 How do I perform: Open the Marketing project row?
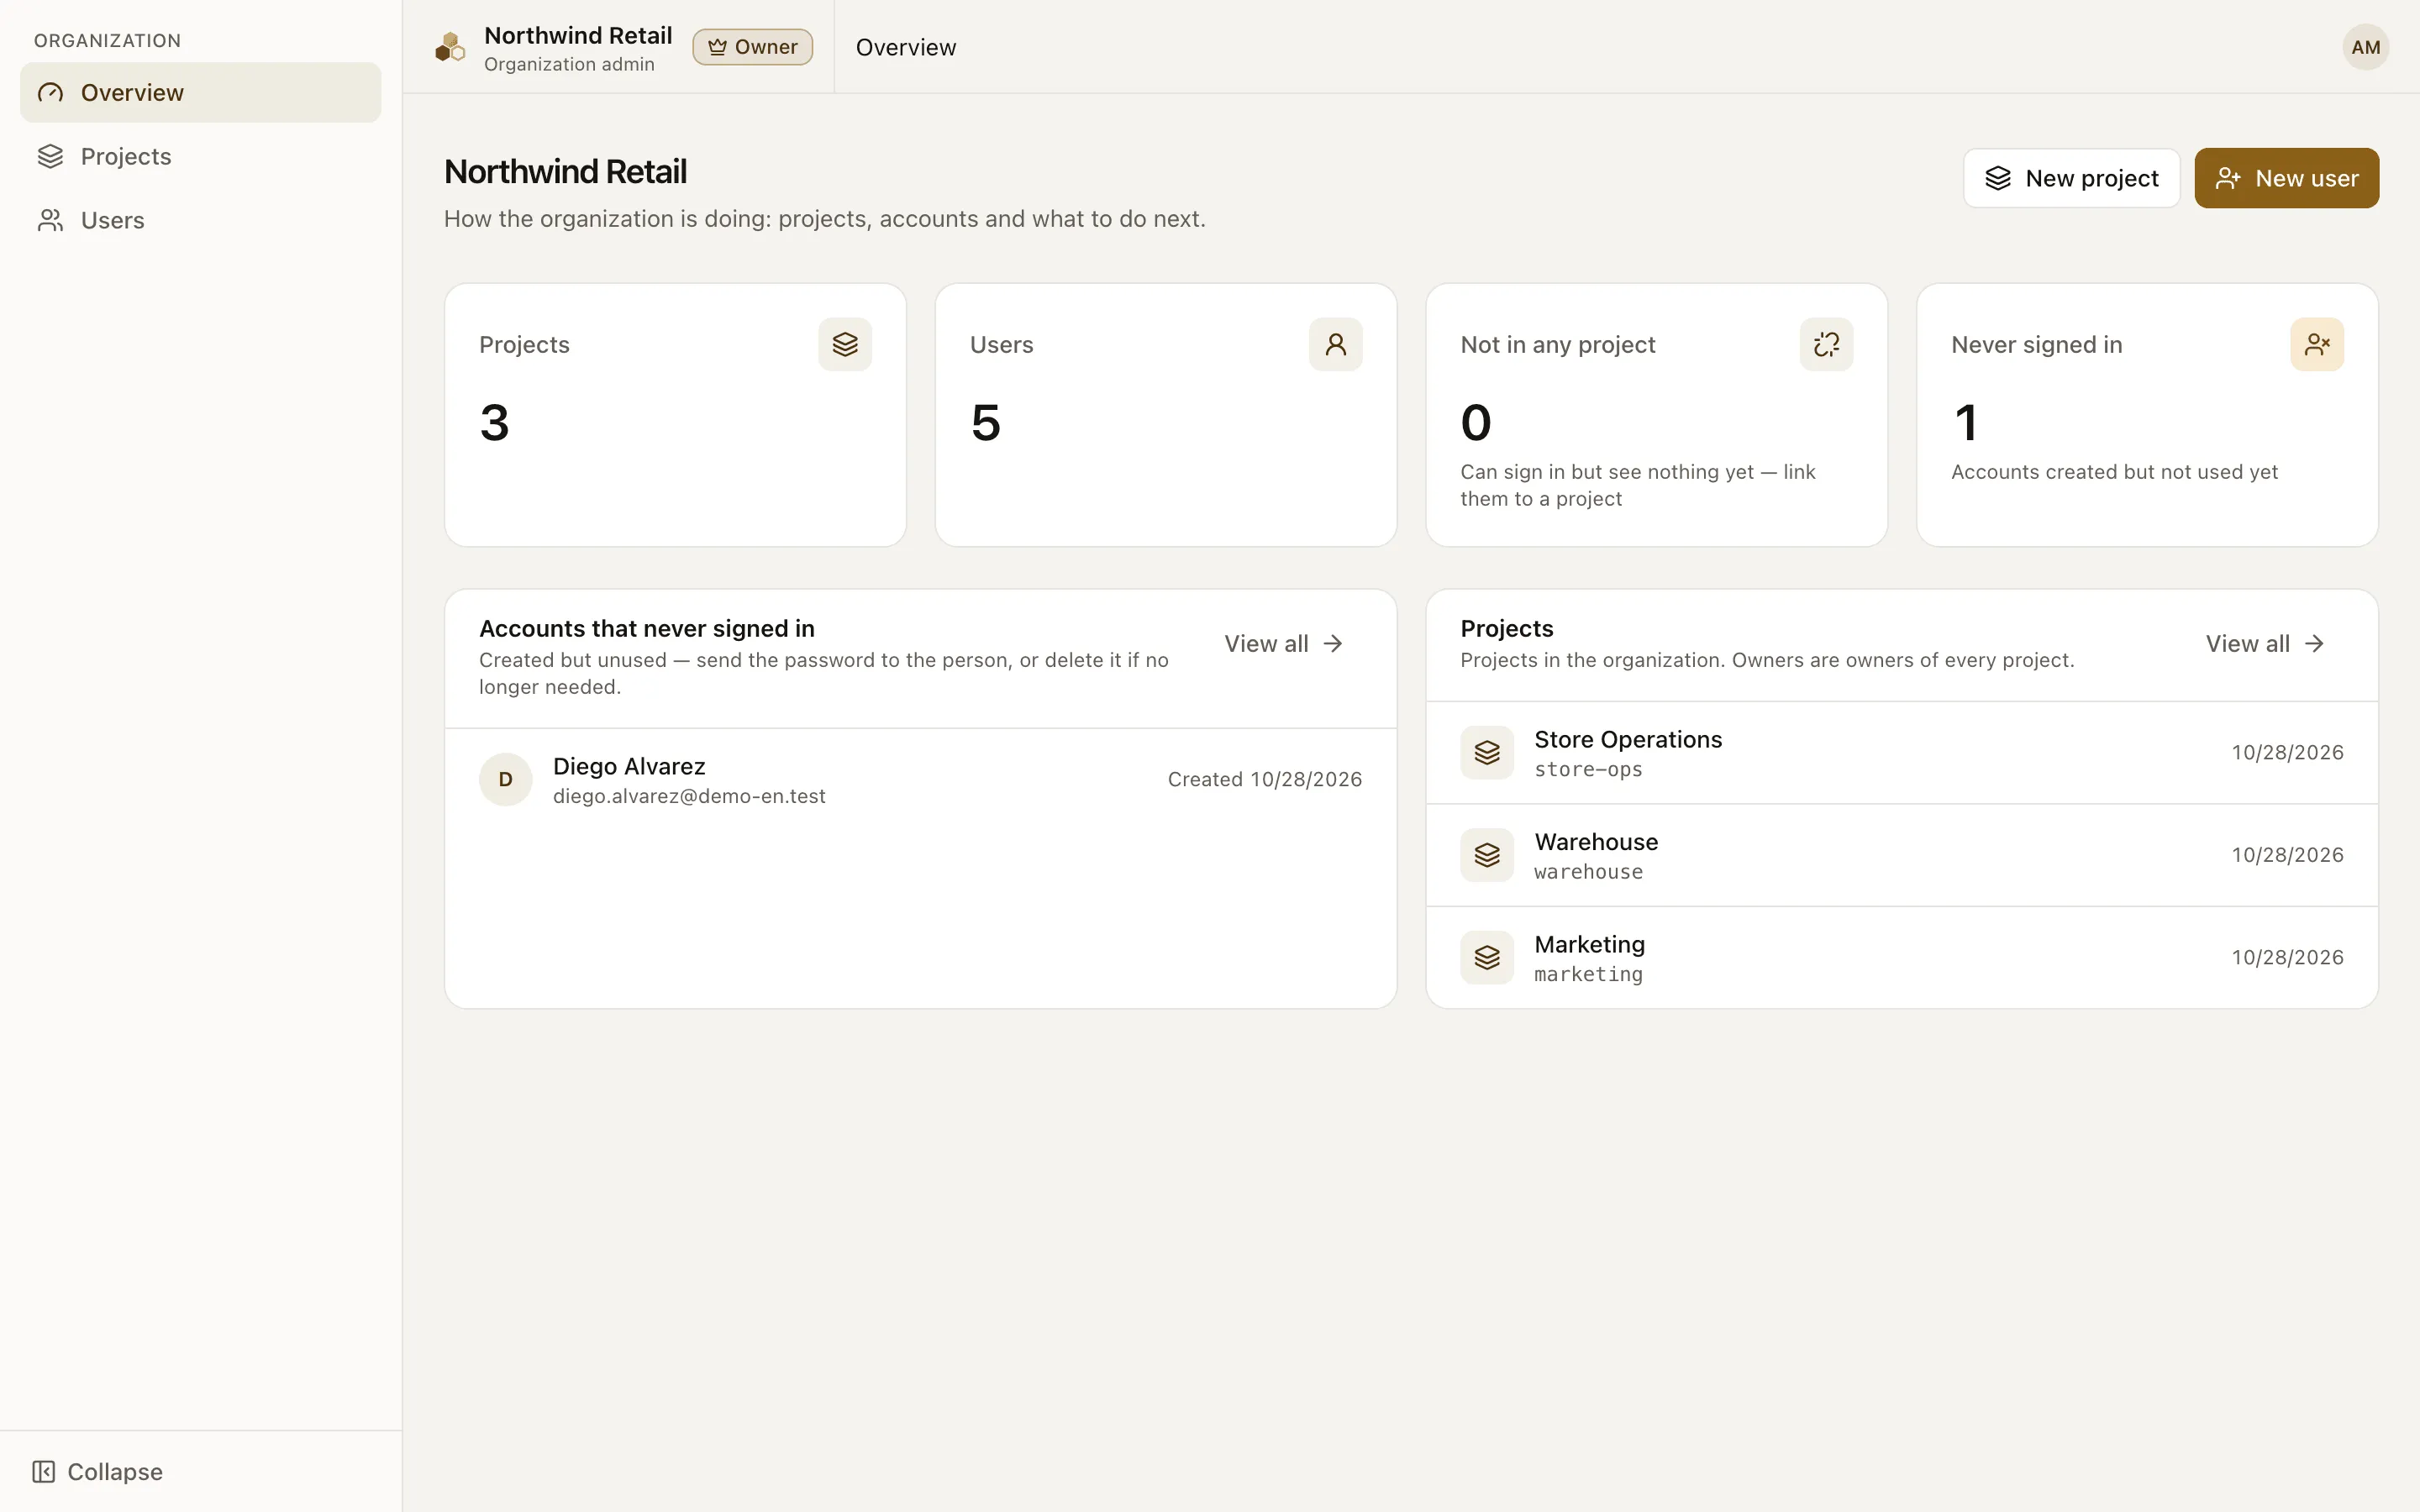1901,958
